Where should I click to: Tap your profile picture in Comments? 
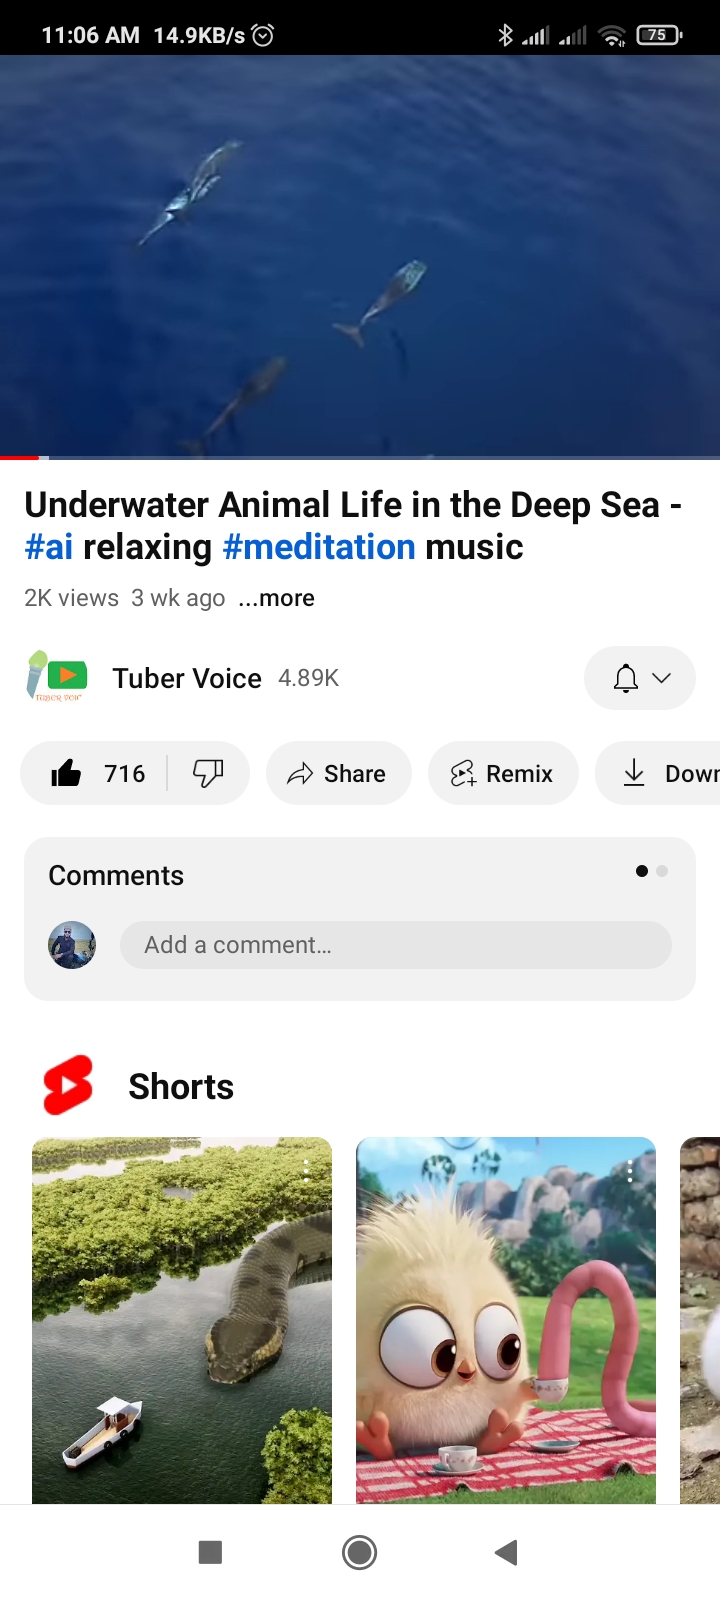coord(72,945)
